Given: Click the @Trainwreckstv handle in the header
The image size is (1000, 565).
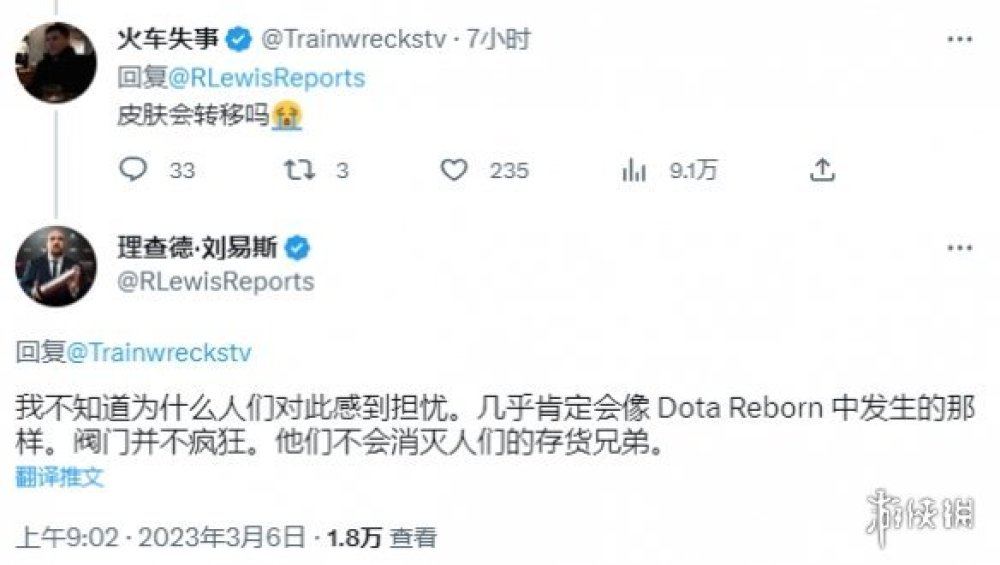Looking at the screenshot, I should click(x=354, y=39).
